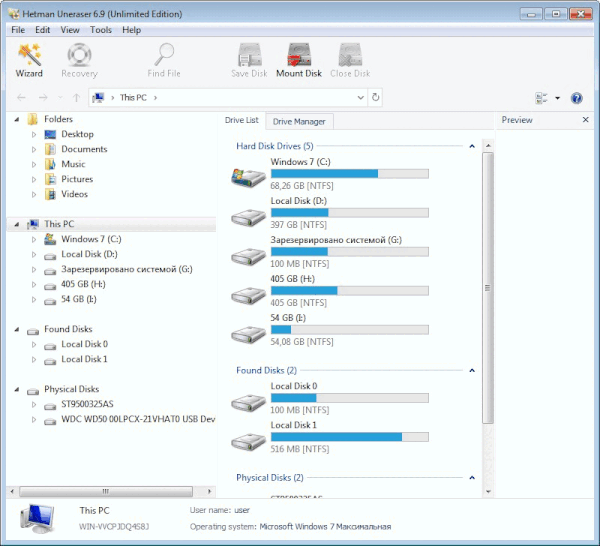Click the Close Disk toolbar icon
Image resolution: width=600 pixels, height=546 pixels.
point(350,54)
